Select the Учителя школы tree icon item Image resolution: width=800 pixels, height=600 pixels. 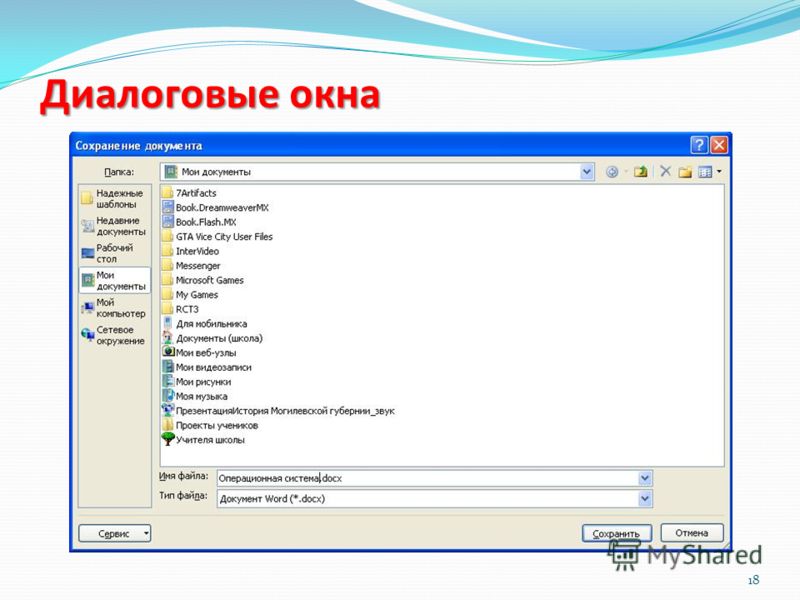(x=167, y=439)
